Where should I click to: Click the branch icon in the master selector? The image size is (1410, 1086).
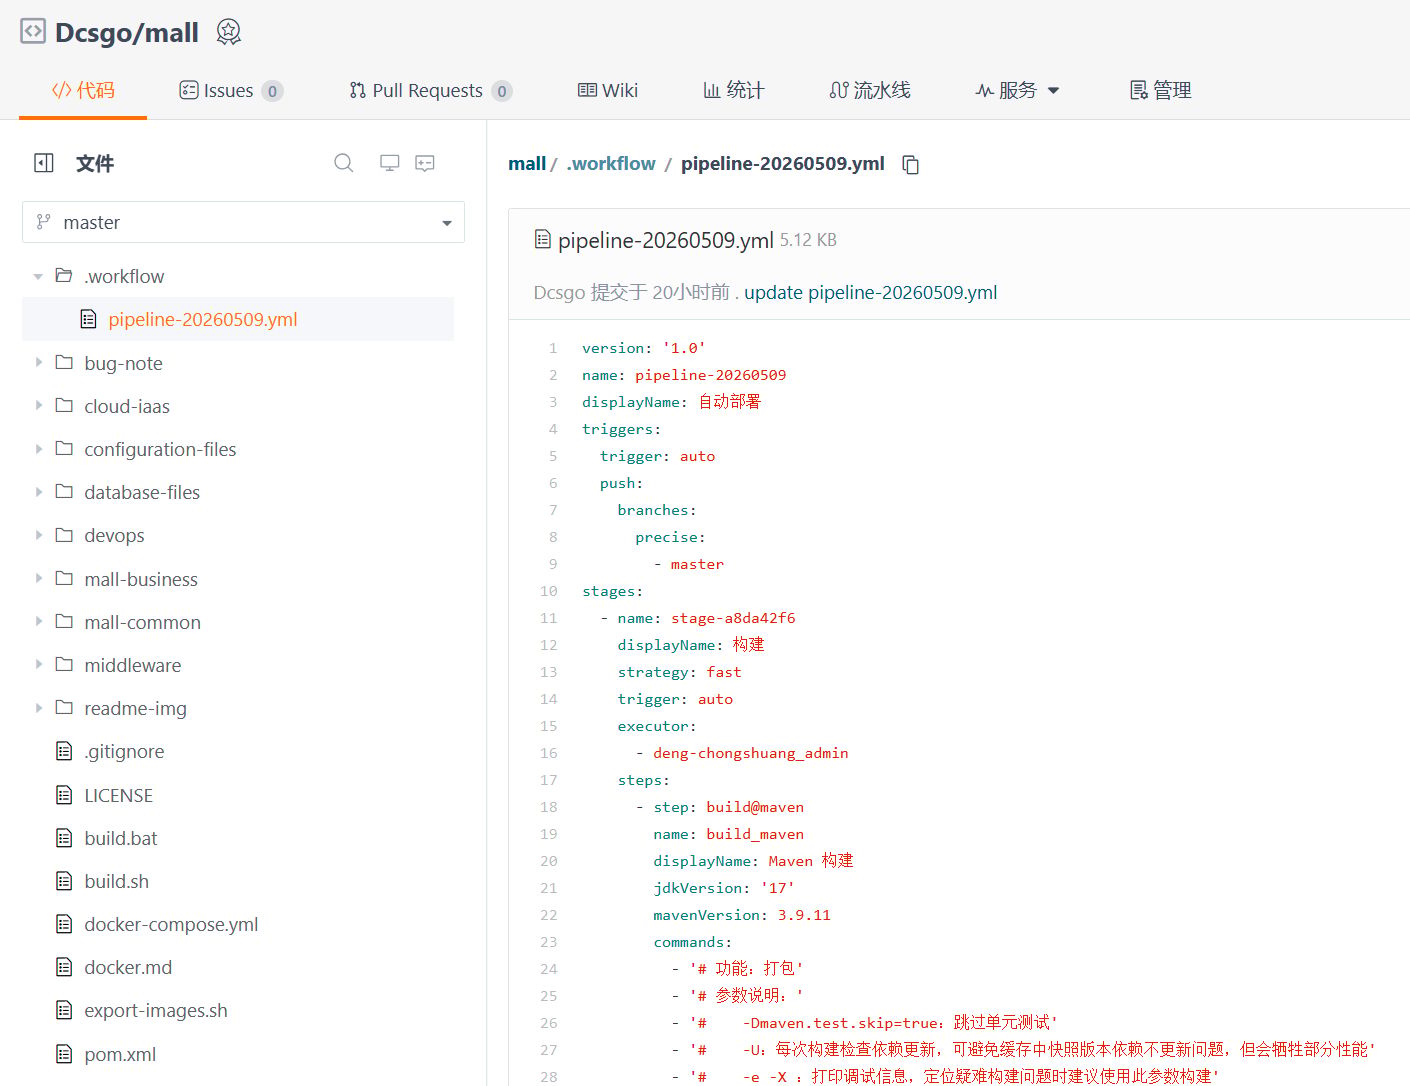point(43,222)
